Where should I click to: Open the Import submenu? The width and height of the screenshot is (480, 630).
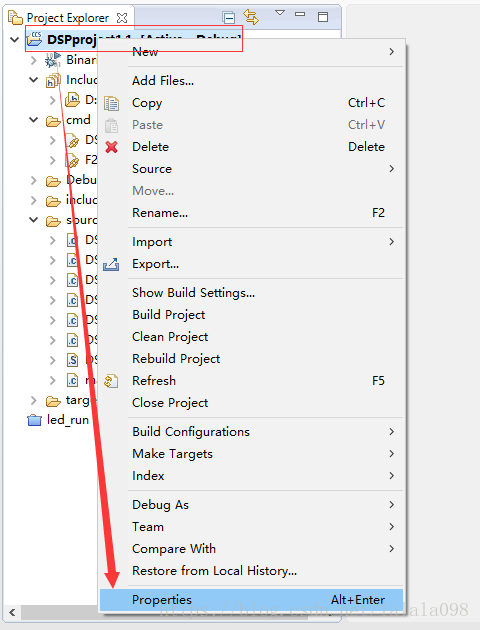251,242
